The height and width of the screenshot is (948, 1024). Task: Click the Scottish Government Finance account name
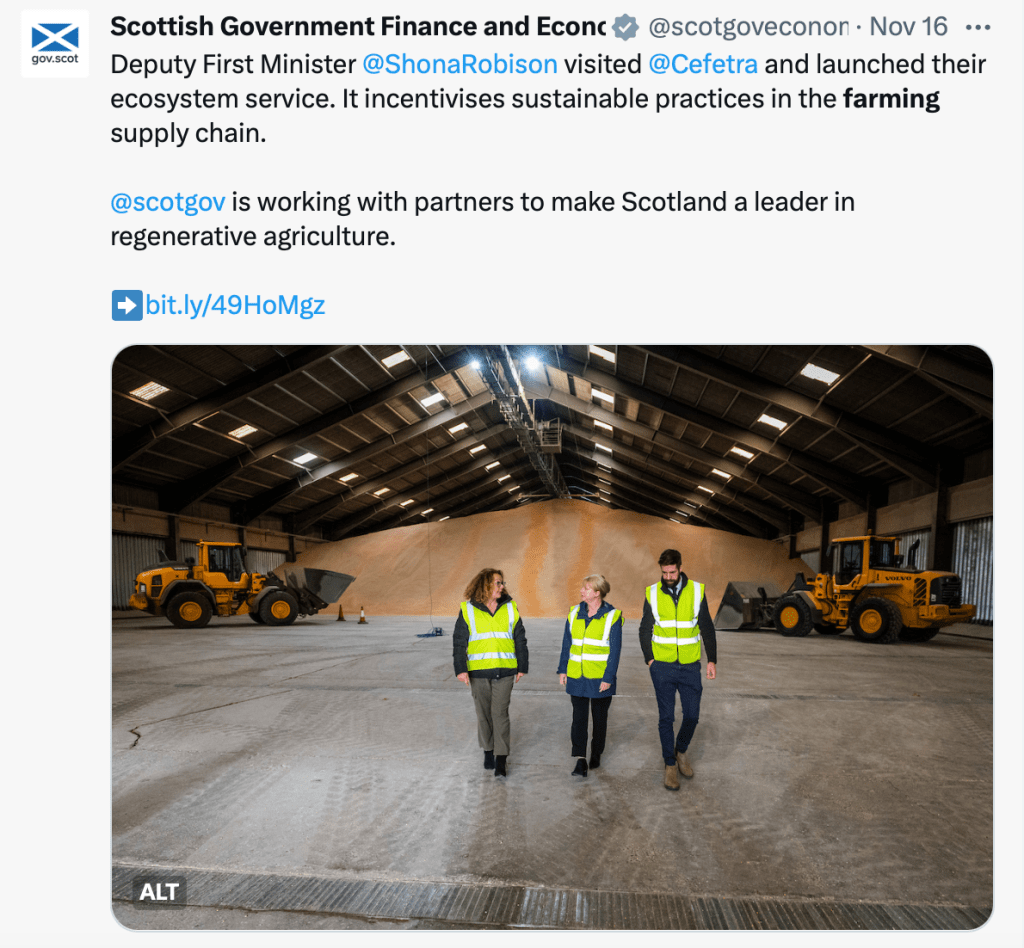pos(358,27)
